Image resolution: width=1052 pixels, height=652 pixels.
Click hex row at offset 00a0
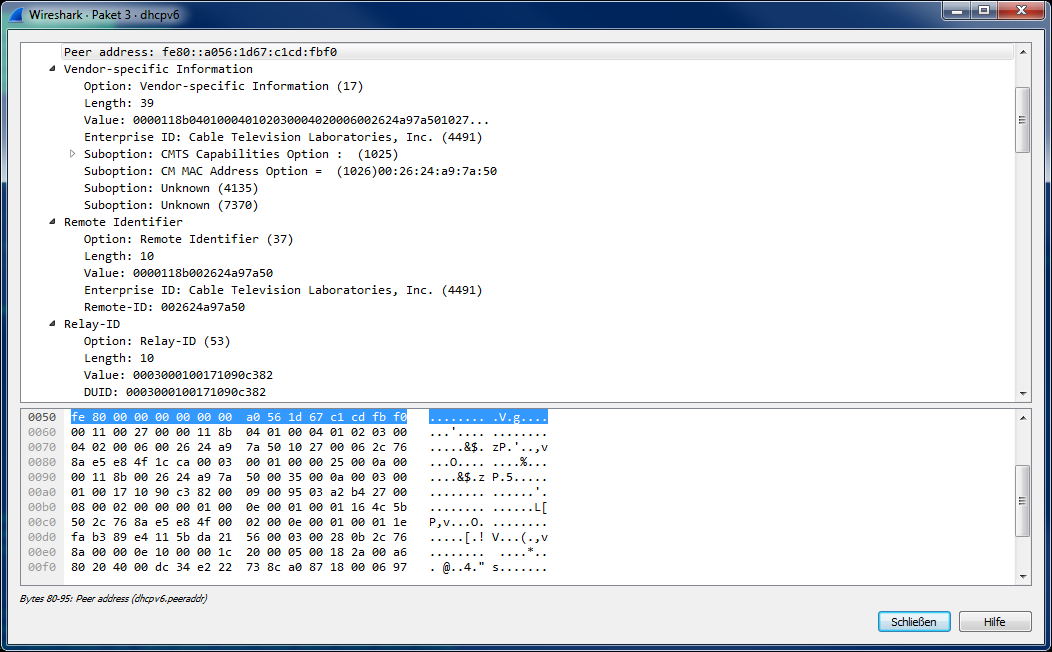[238, 492]
